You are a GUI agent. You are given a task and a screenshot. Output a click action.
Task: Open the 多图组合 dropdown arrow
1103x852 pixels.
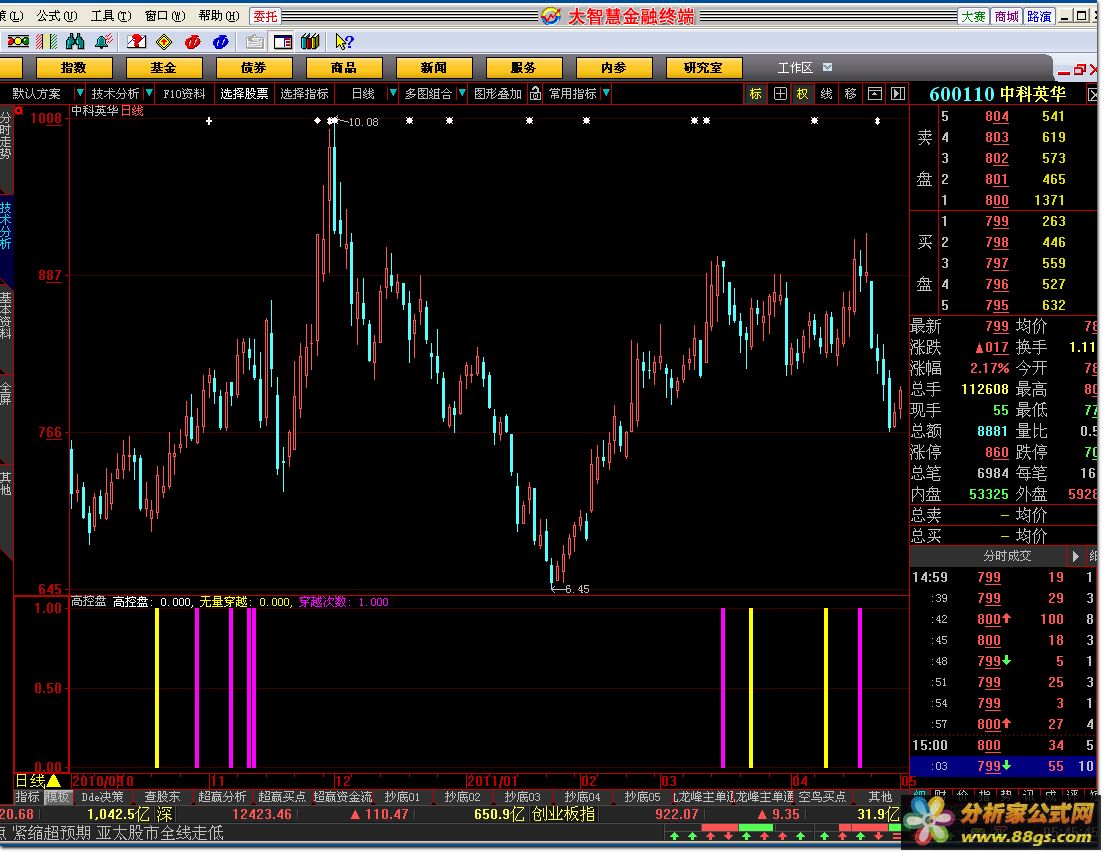click(461, 93)
